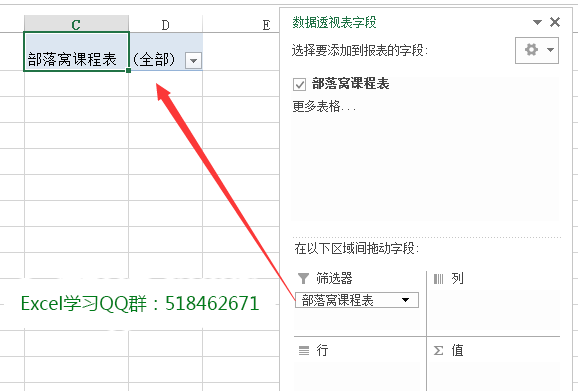Click the 值 area label
The width and height of the screenshot is (578, 391).
(x=457, y=350)
